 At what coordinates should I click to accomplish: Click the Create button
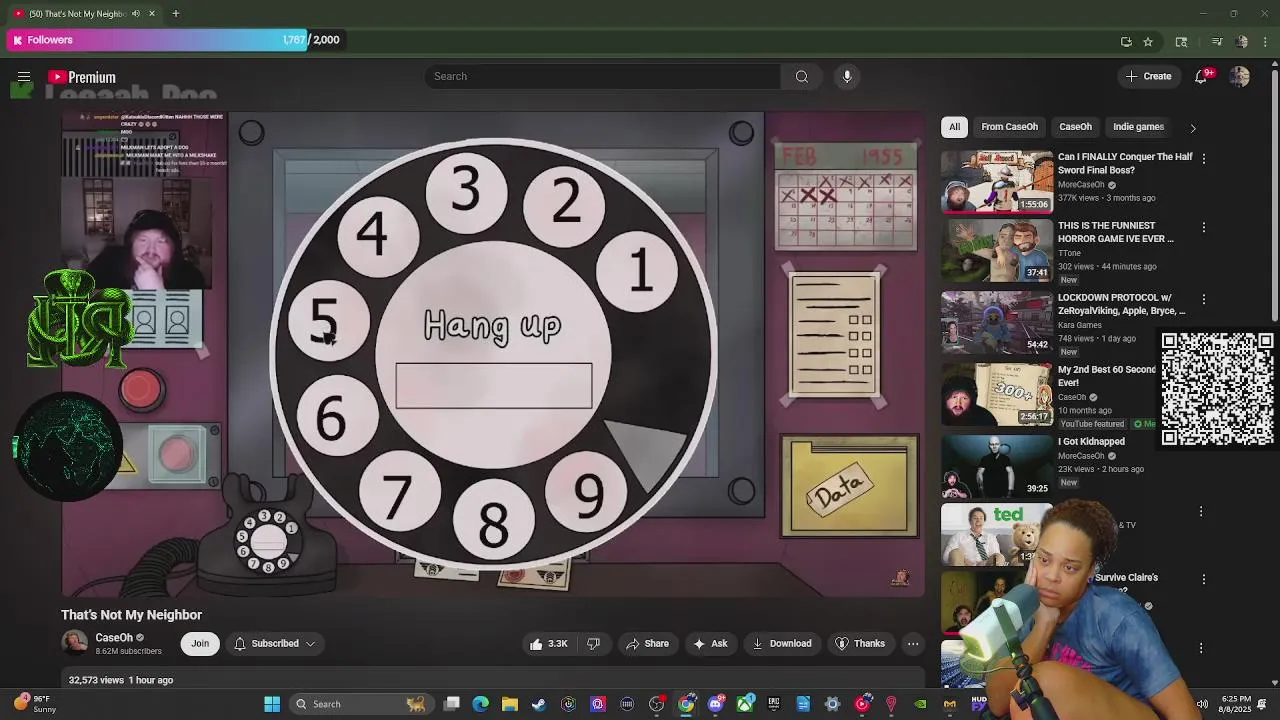click(1148, 77)
